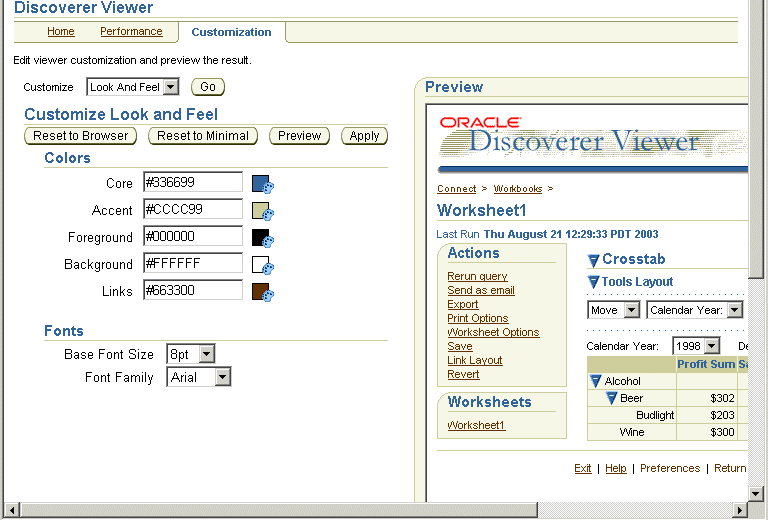The height and width of the screenshot is (520, 768).
Task: Follow the Workbooks breadcrumb link
Action: pos(518,189)
